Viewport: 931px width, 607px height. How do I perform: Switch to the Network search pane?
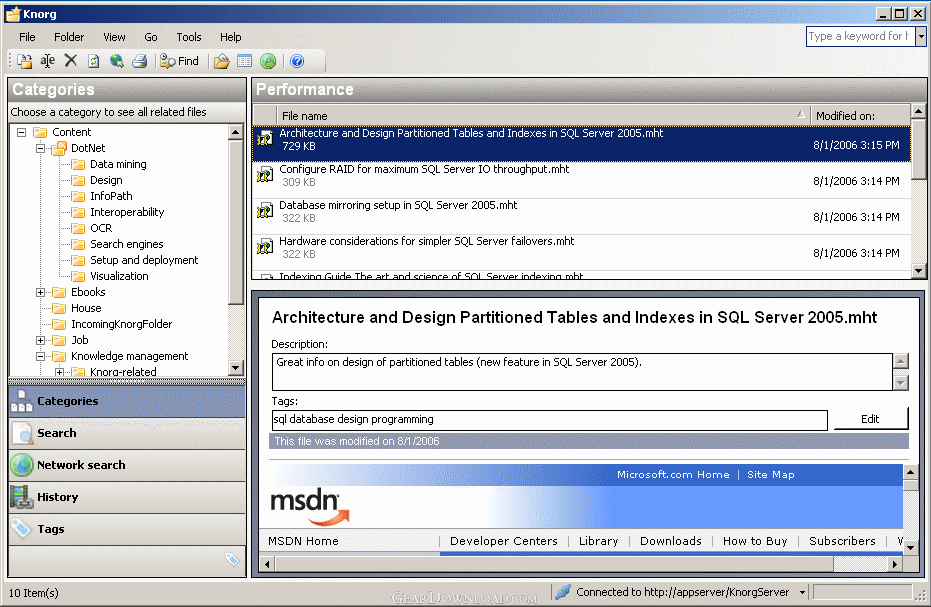[127, 465]
